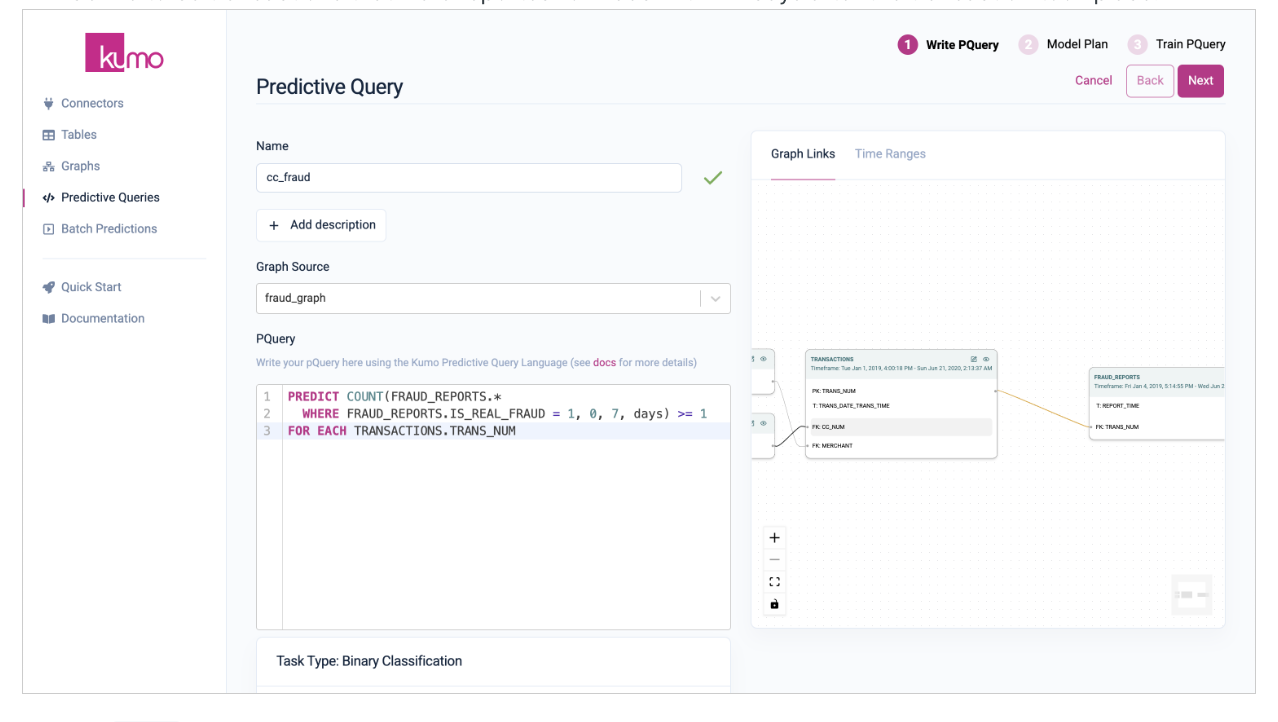This screenshot has width=1278, height=722.
Task: Click the Graph Source dropdown chevron
Action: pyautogui.click(x=715, y=298)
